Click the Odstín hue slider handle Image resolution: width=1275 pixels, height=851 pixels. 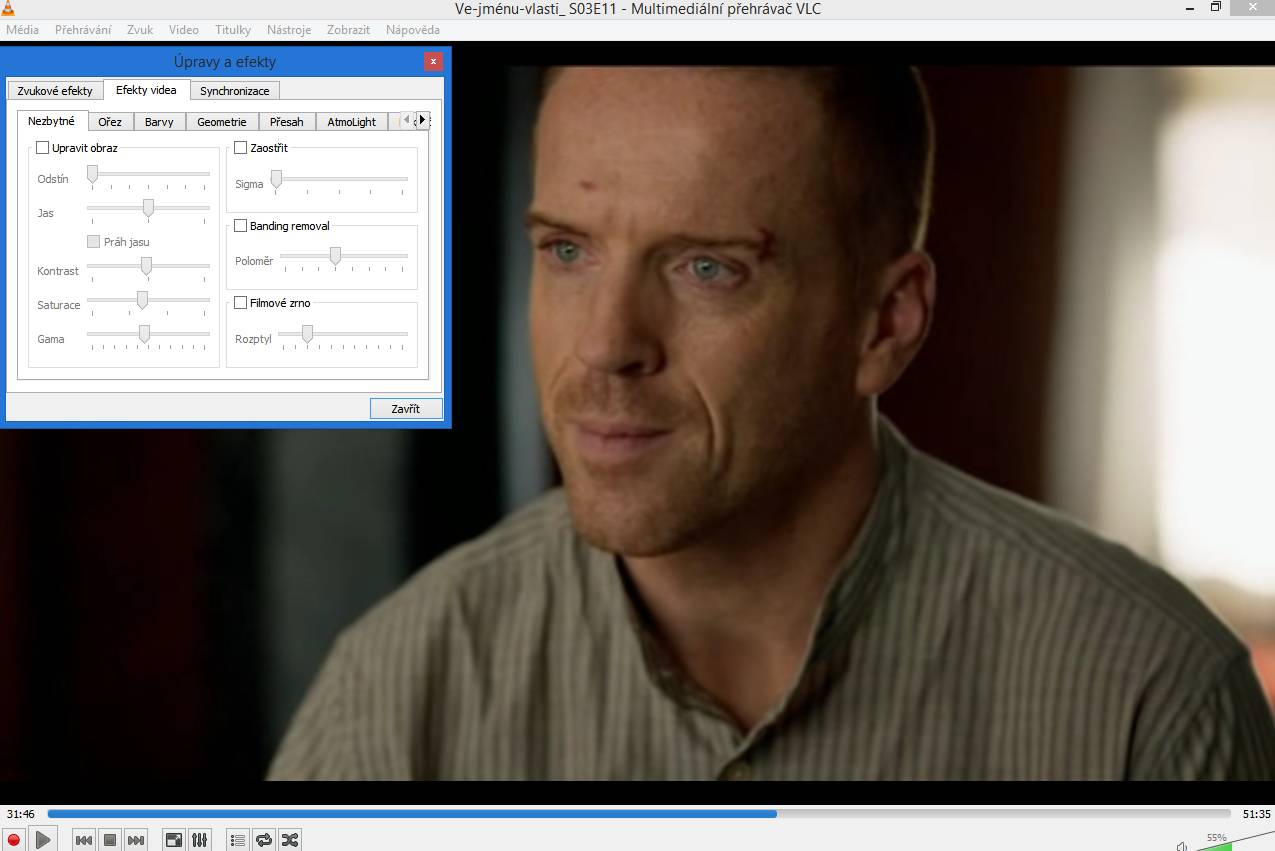pos(92,175)
